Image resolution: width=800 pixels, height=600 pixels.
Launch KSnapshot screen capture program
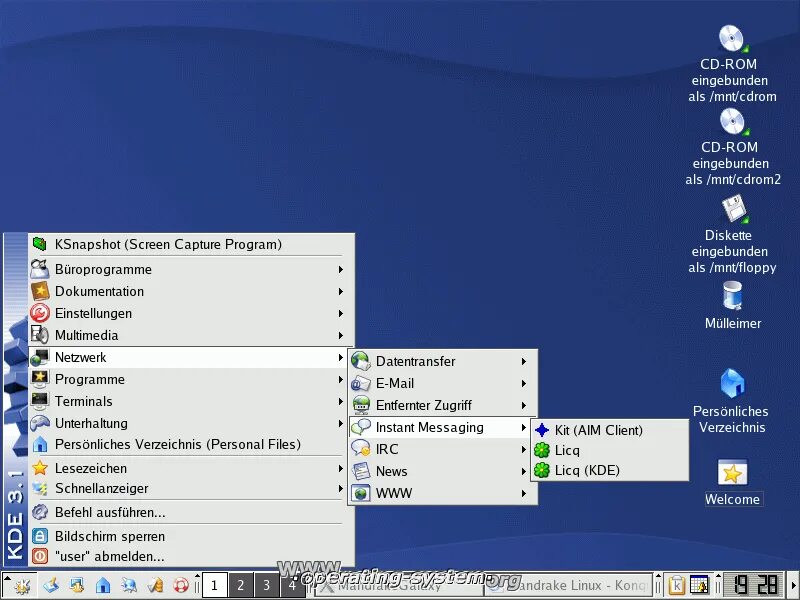(191, 244)
